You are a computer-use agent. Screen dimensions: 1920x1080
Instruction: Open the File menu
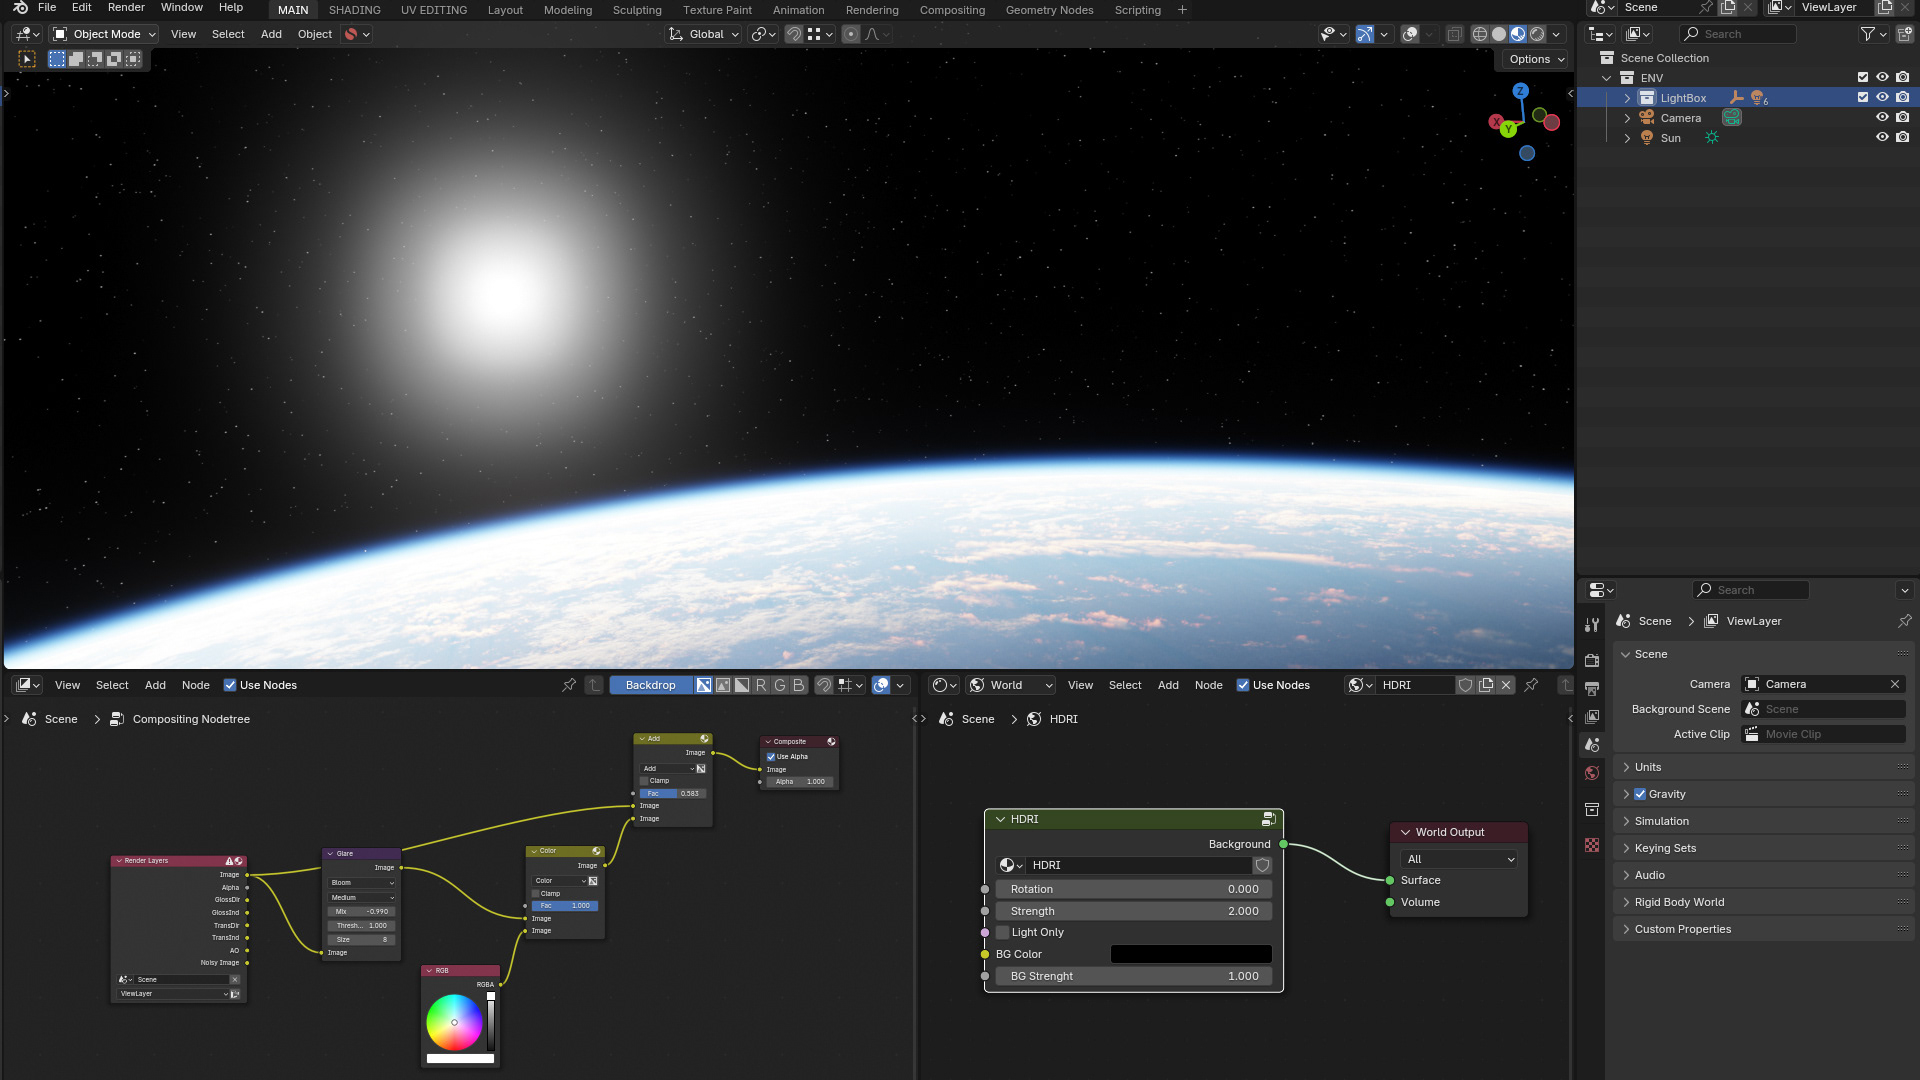tap(47, 7)
